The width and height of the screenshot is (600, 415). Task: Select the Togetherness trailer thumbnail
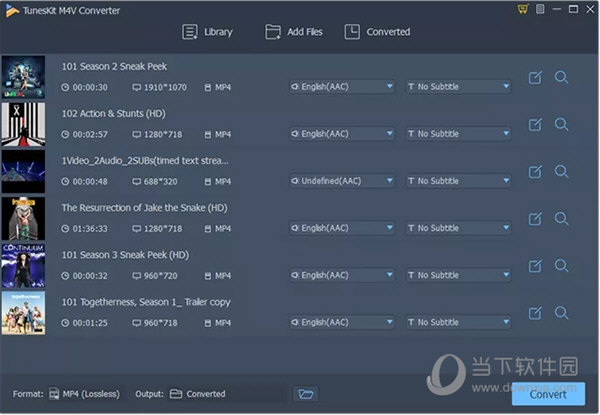point(23,313)
